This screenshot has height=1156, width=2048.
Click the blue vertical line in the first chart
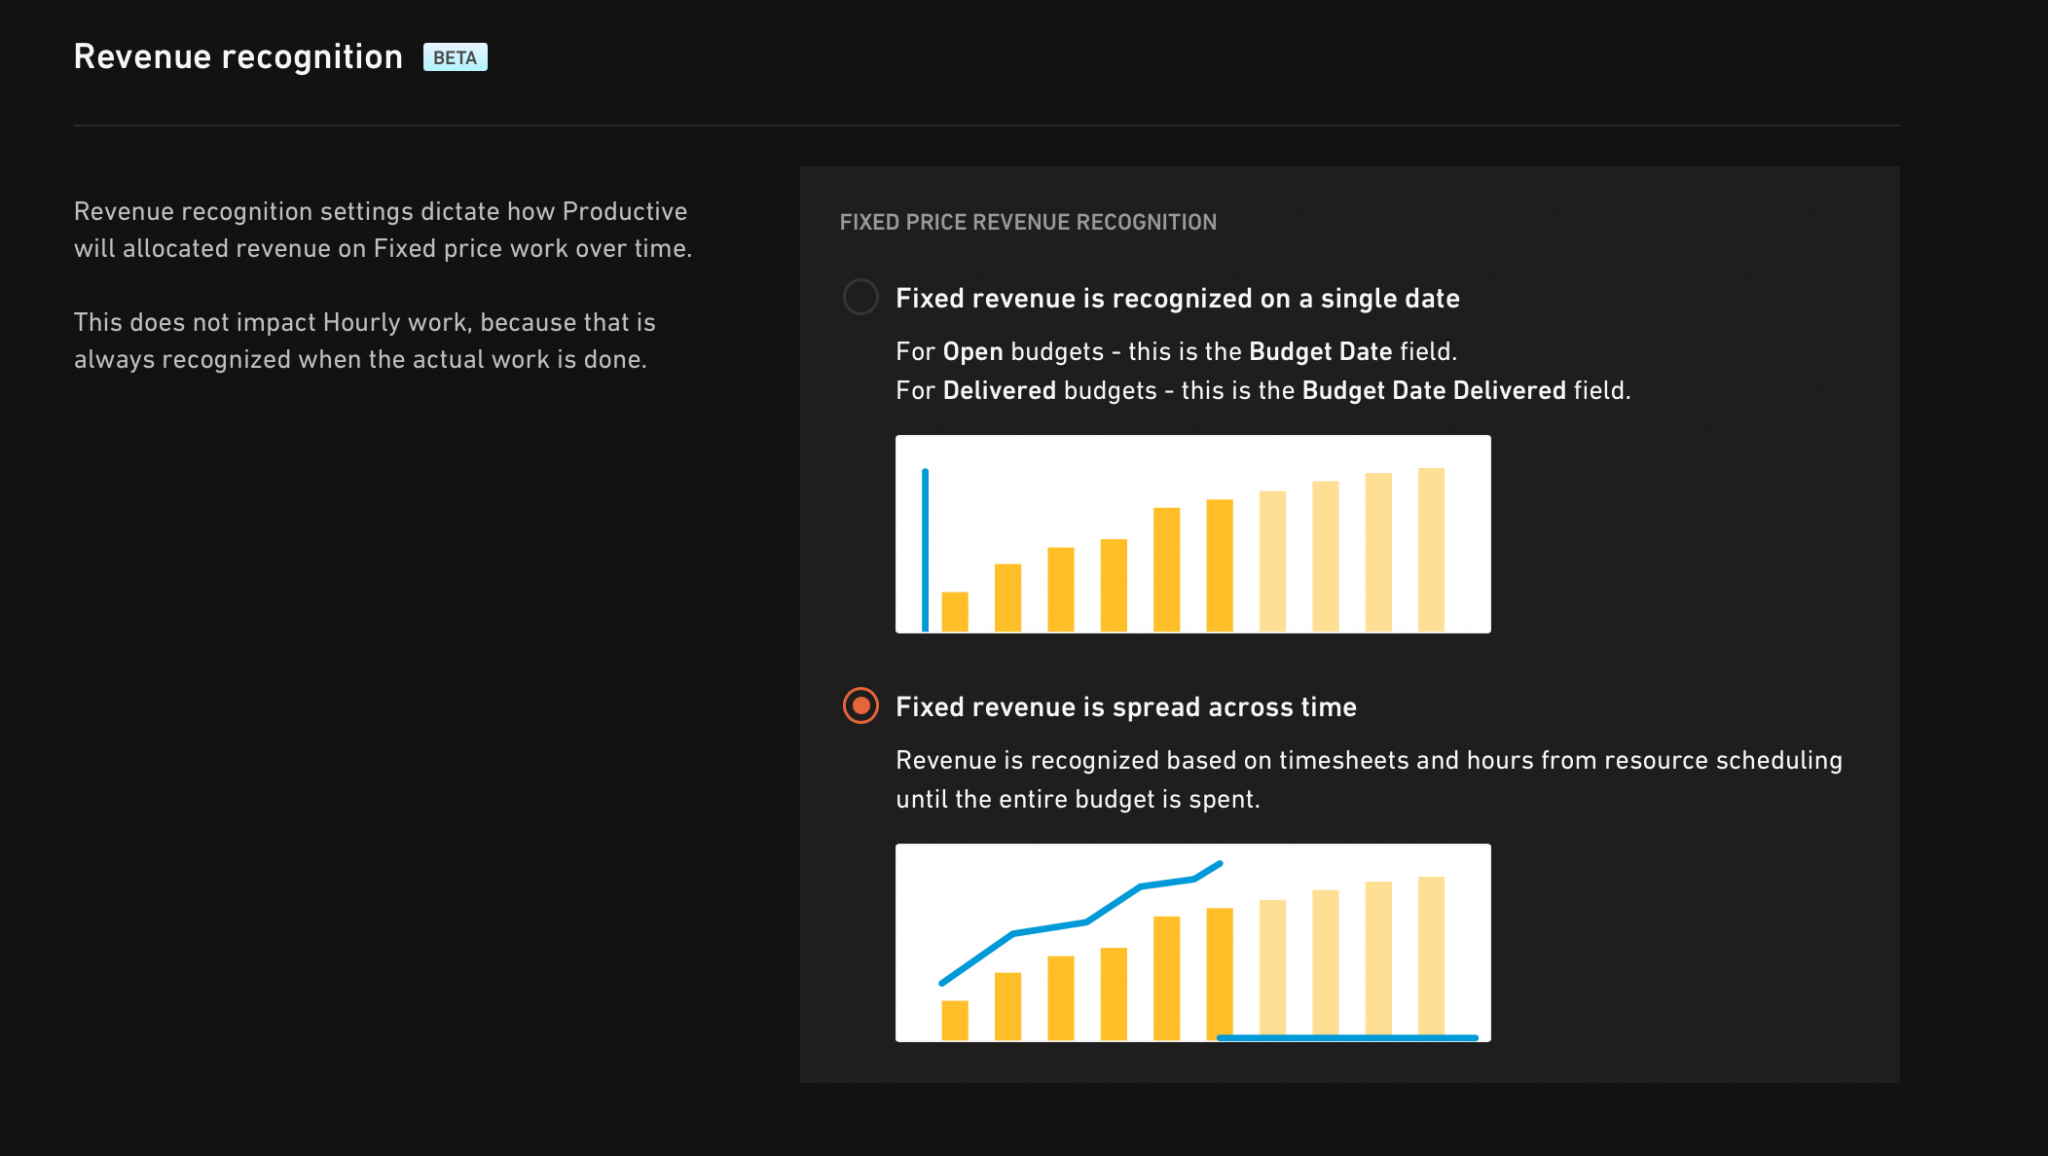coord(925,550)
